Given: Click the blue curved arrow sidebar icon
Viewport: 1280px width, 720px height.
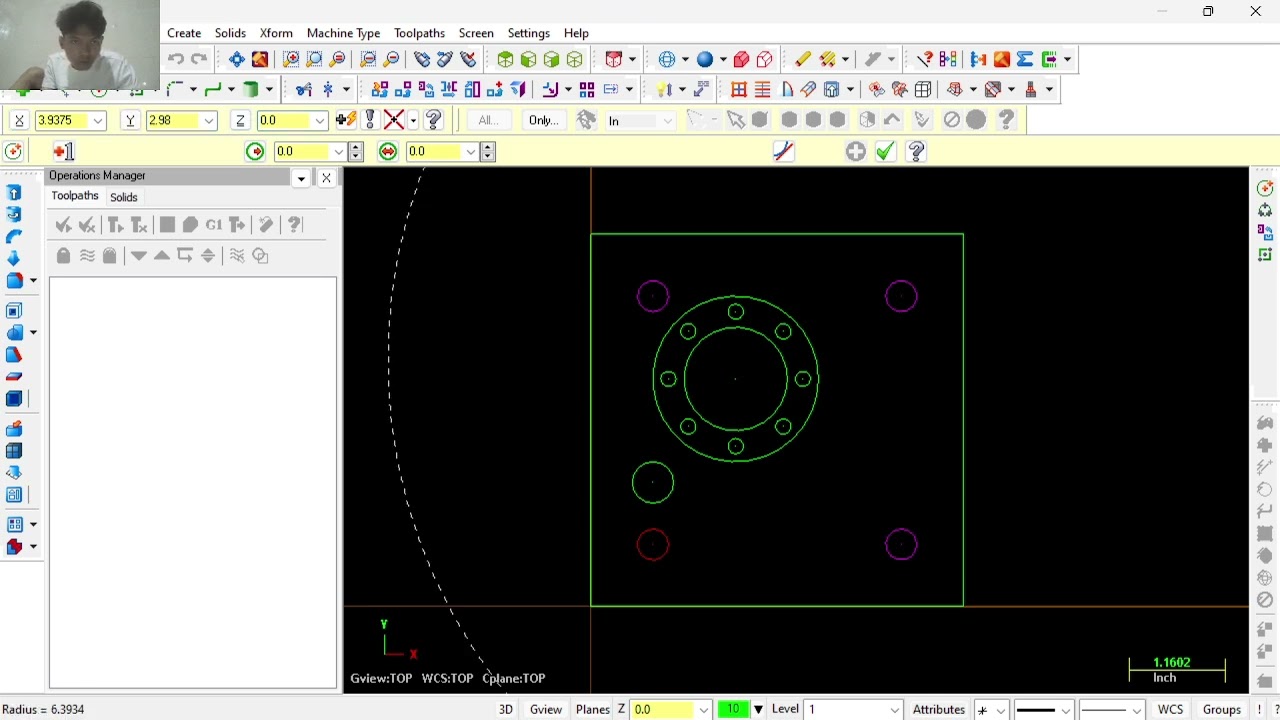Looking at the screenshot, I should point(14,236).
